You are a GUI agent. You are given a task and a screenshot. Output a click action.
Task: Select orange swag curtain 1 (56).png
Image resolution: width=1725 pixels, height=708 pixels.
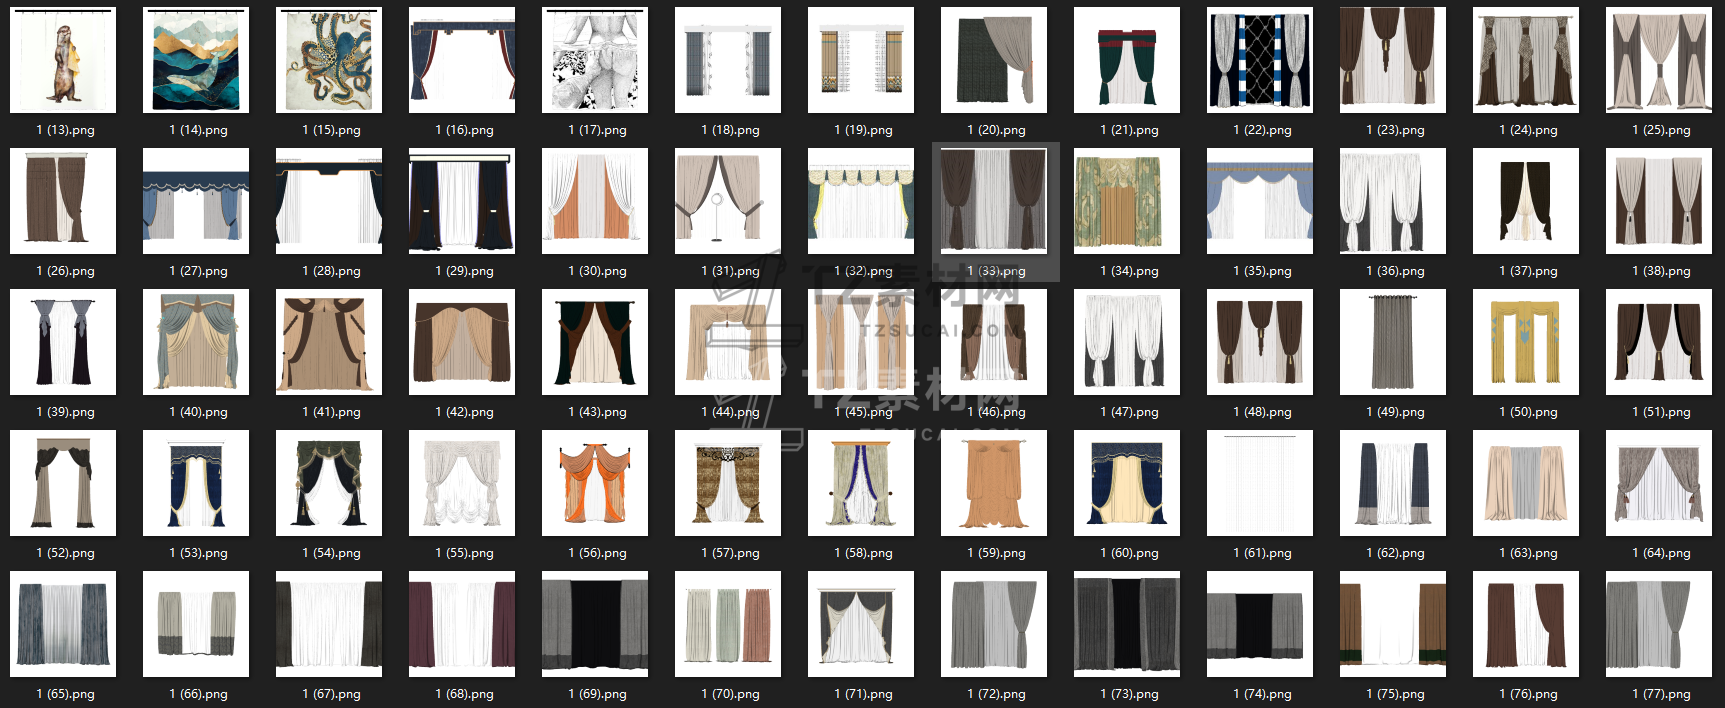click(595, 483)
